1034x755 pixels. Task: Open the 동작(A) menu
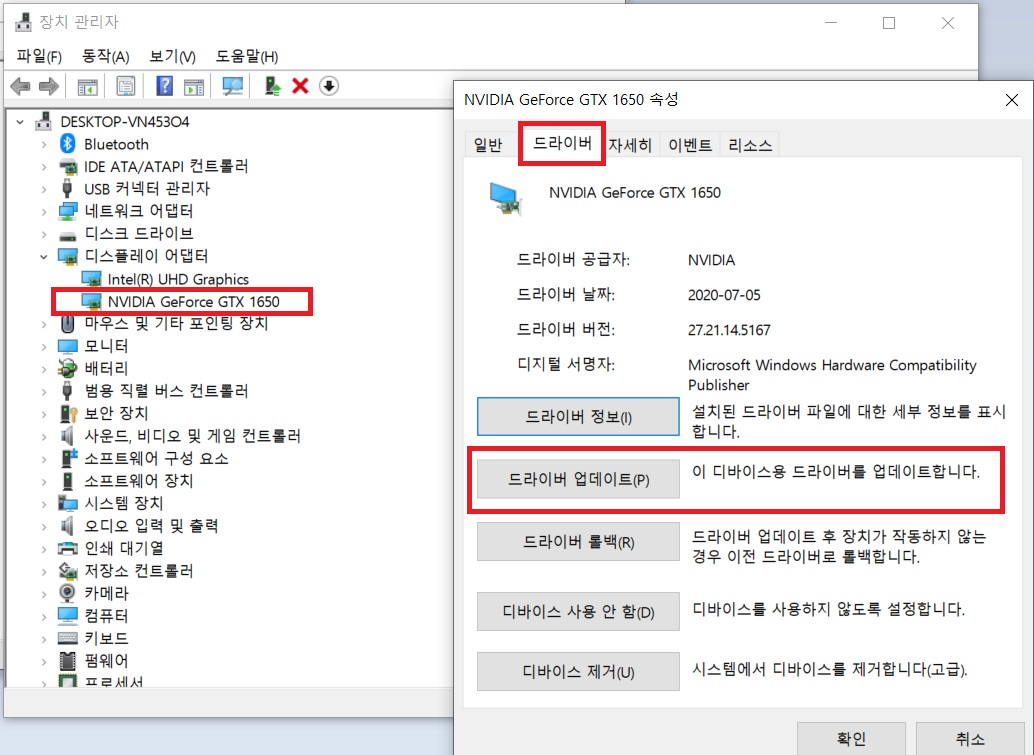(x=106, y=56)
